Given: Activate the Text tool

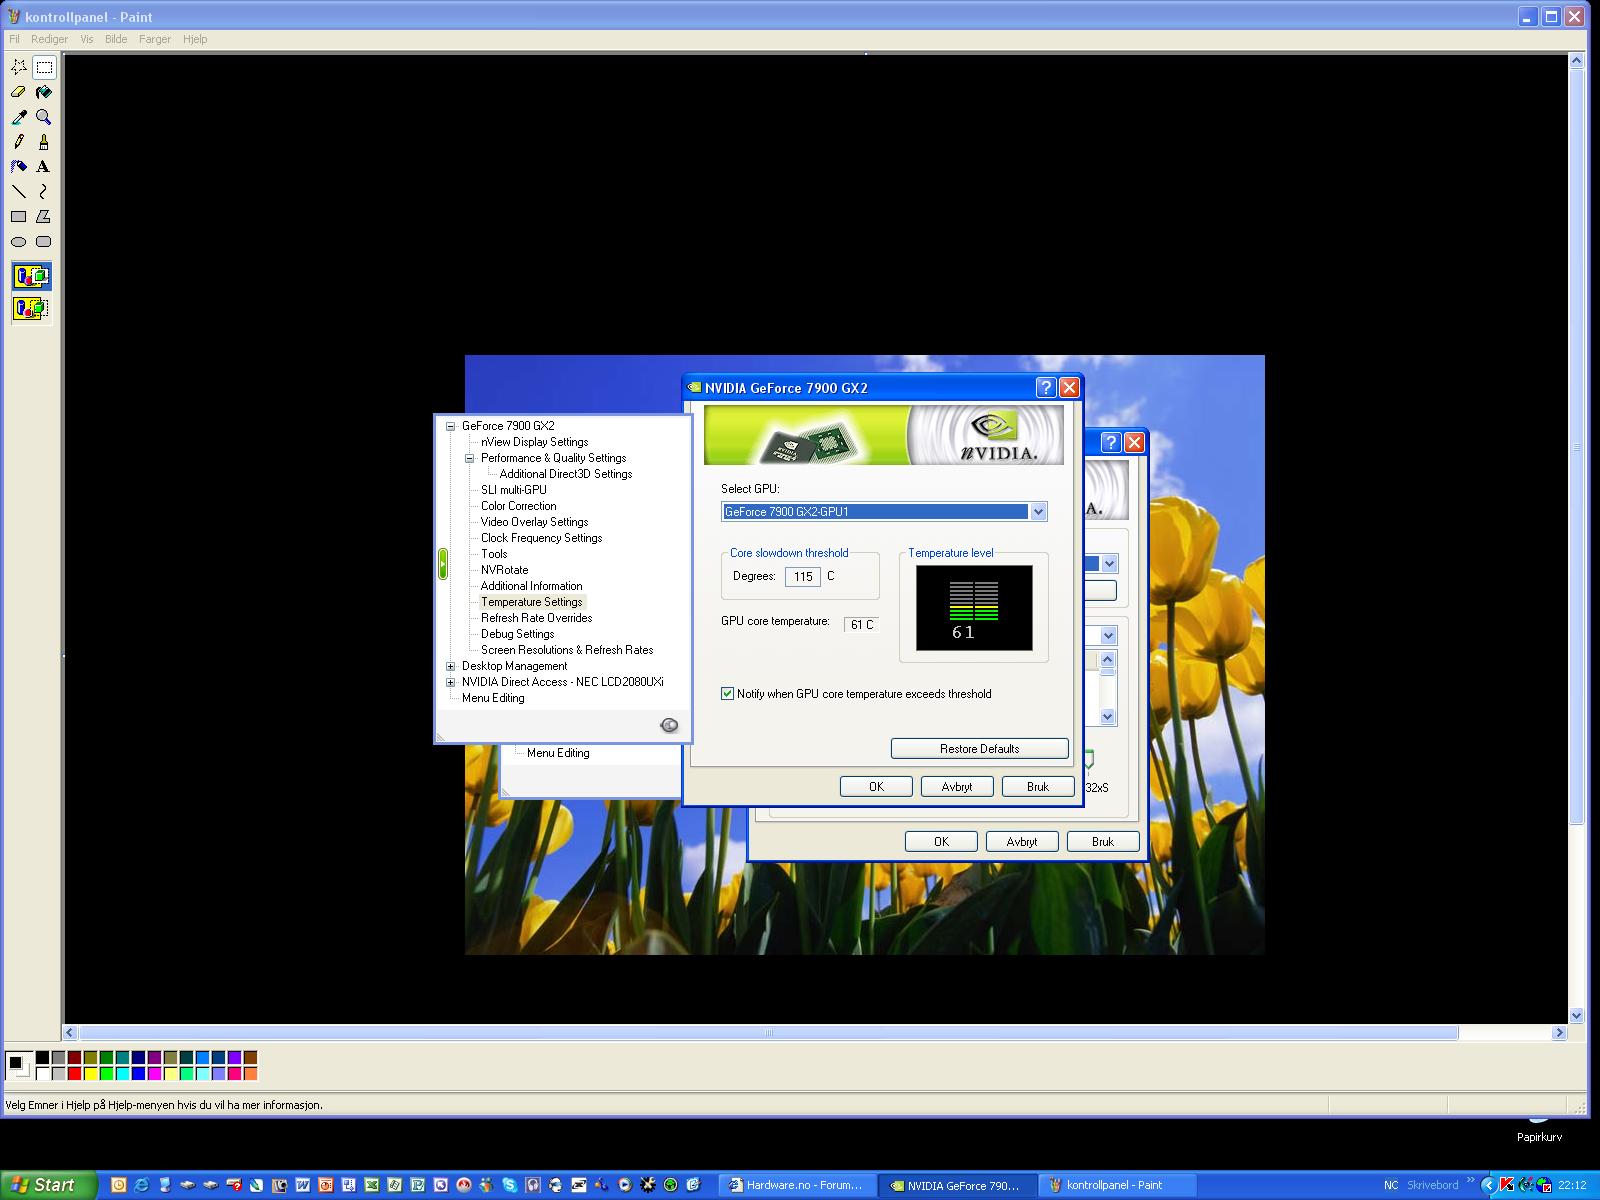Looking at the screenshot, I should (x=44, y=167).
